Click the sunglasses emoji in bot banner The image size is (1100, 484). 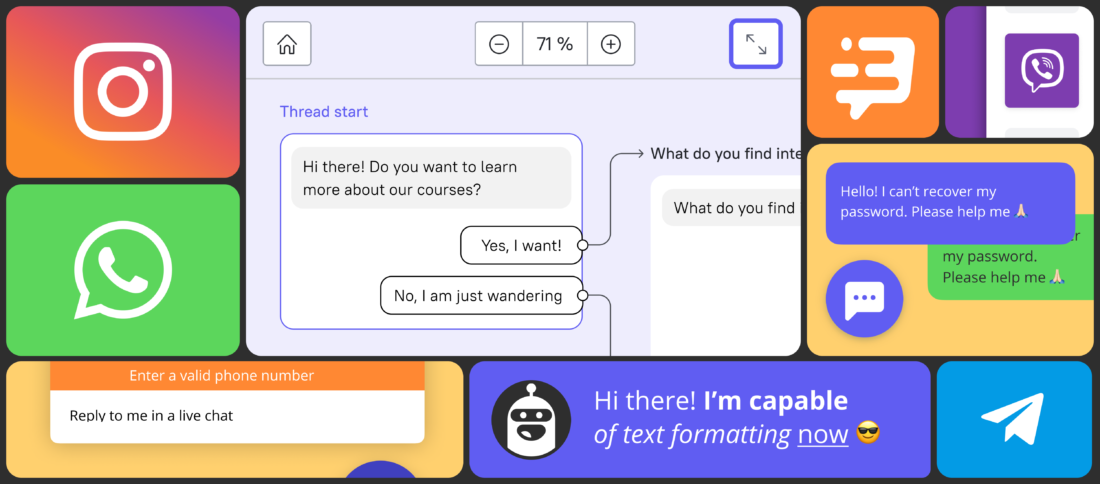point(868,434)
